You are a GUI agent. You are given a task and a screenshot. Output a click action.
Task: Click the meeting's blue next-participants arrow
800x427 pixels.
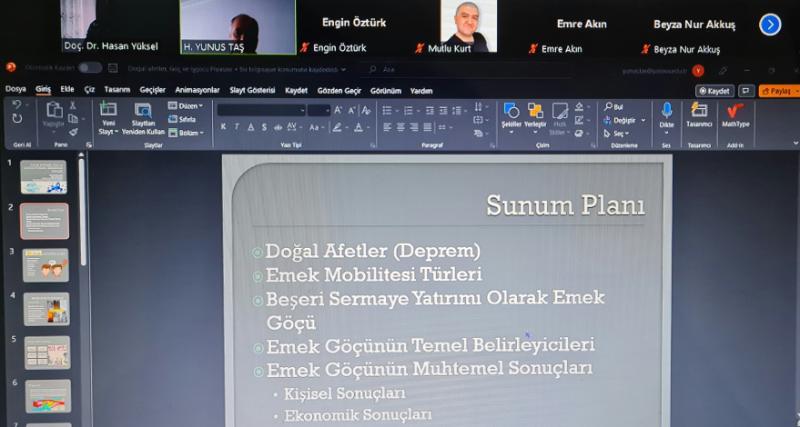pos(770,24)
